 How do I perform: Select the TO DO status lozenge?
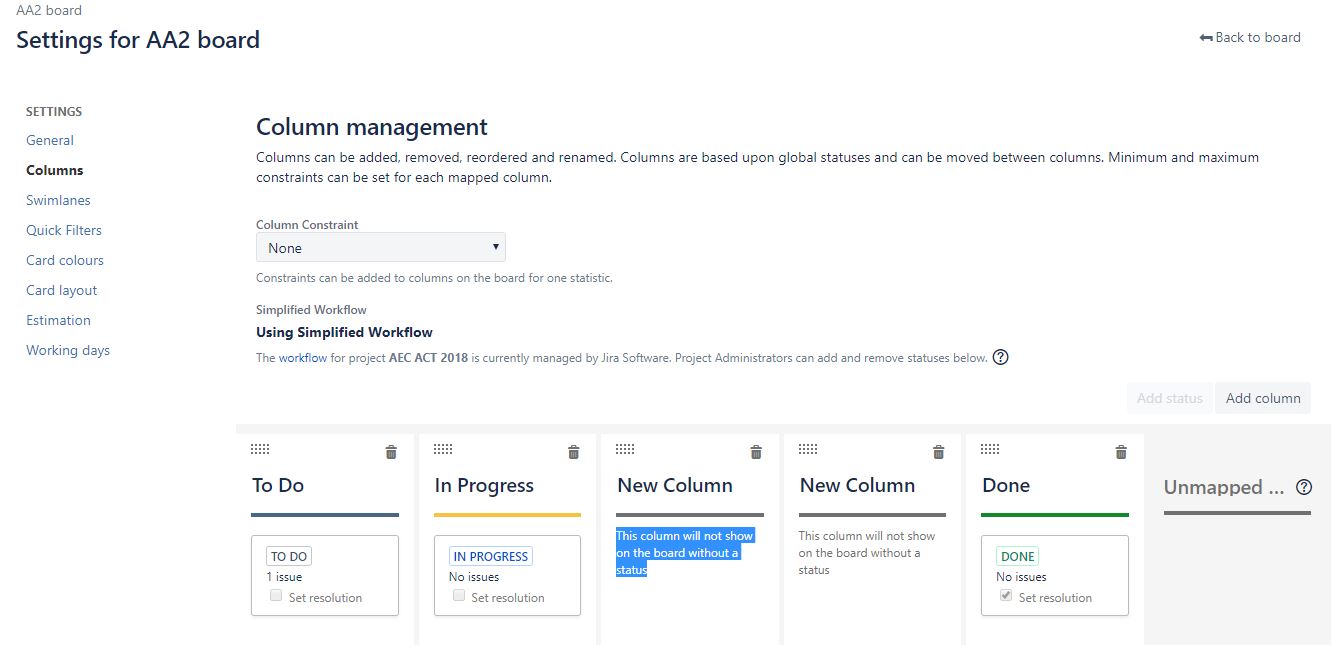(x=289, y=557)
